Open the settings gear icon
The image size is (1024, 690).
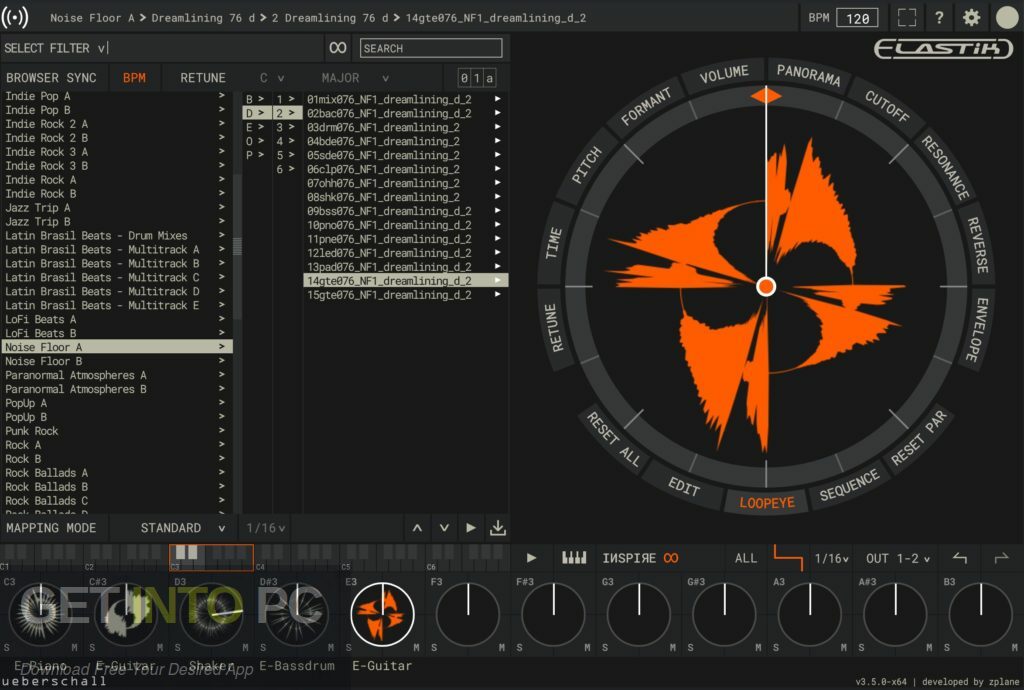[971, 18]
